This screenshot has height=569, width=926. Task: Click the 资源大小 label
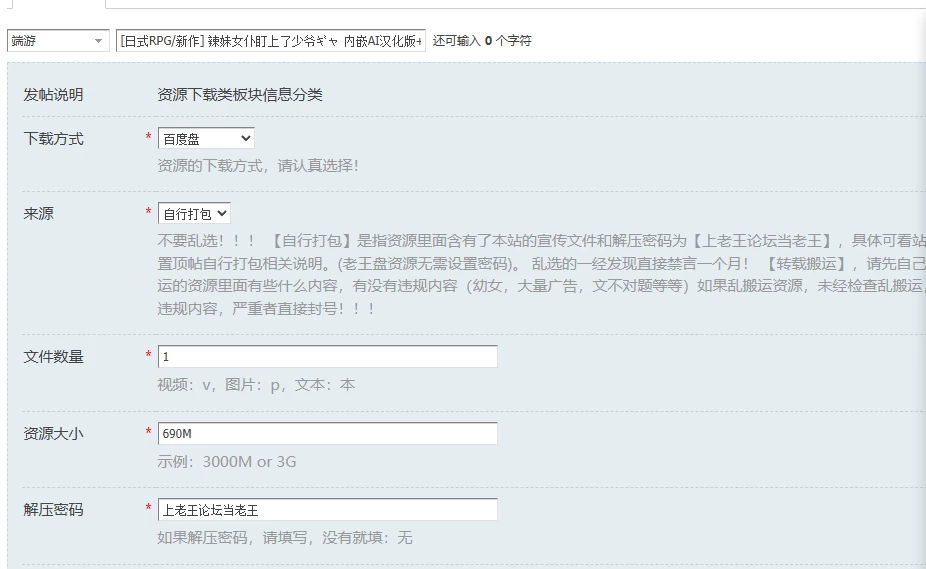click(53, 434)
